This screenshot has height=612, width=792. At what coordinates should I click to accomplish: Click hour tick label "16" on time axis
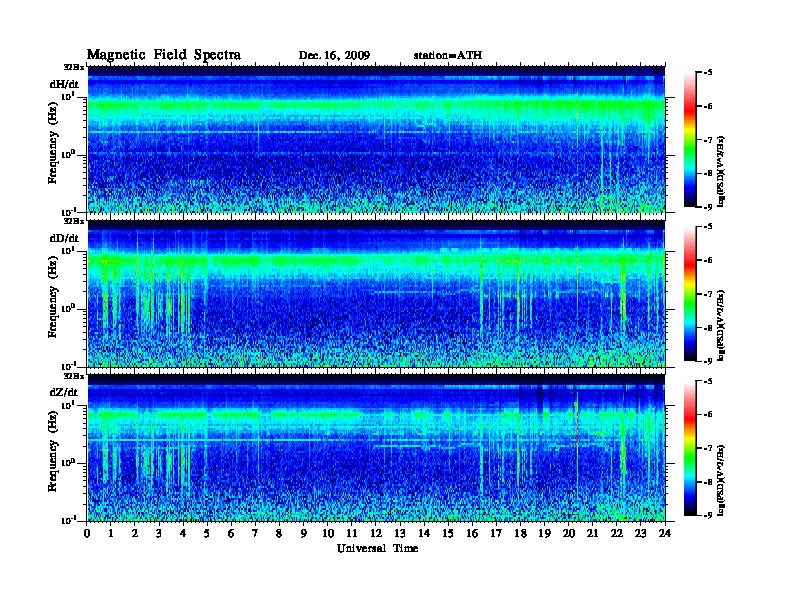472,533
